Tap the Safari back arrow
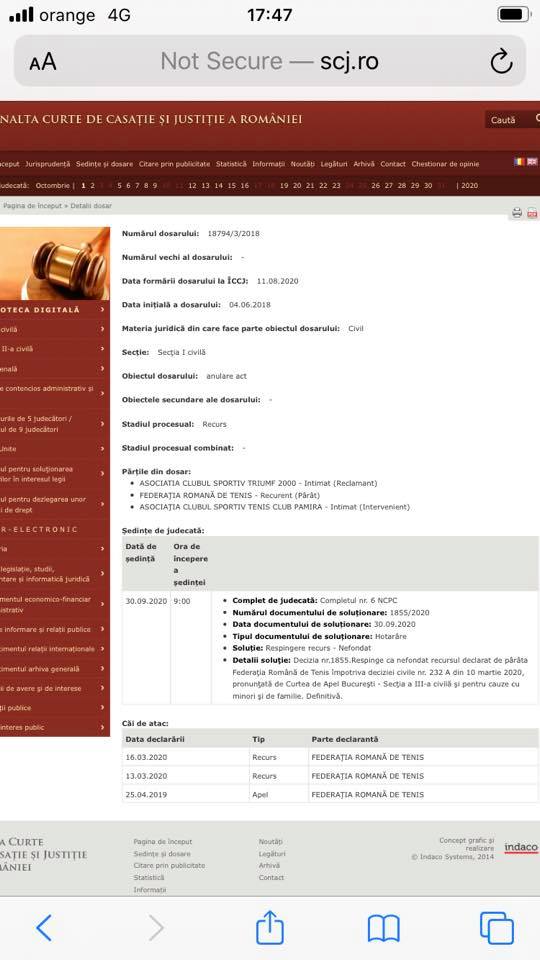 click(x=43, y=928)
